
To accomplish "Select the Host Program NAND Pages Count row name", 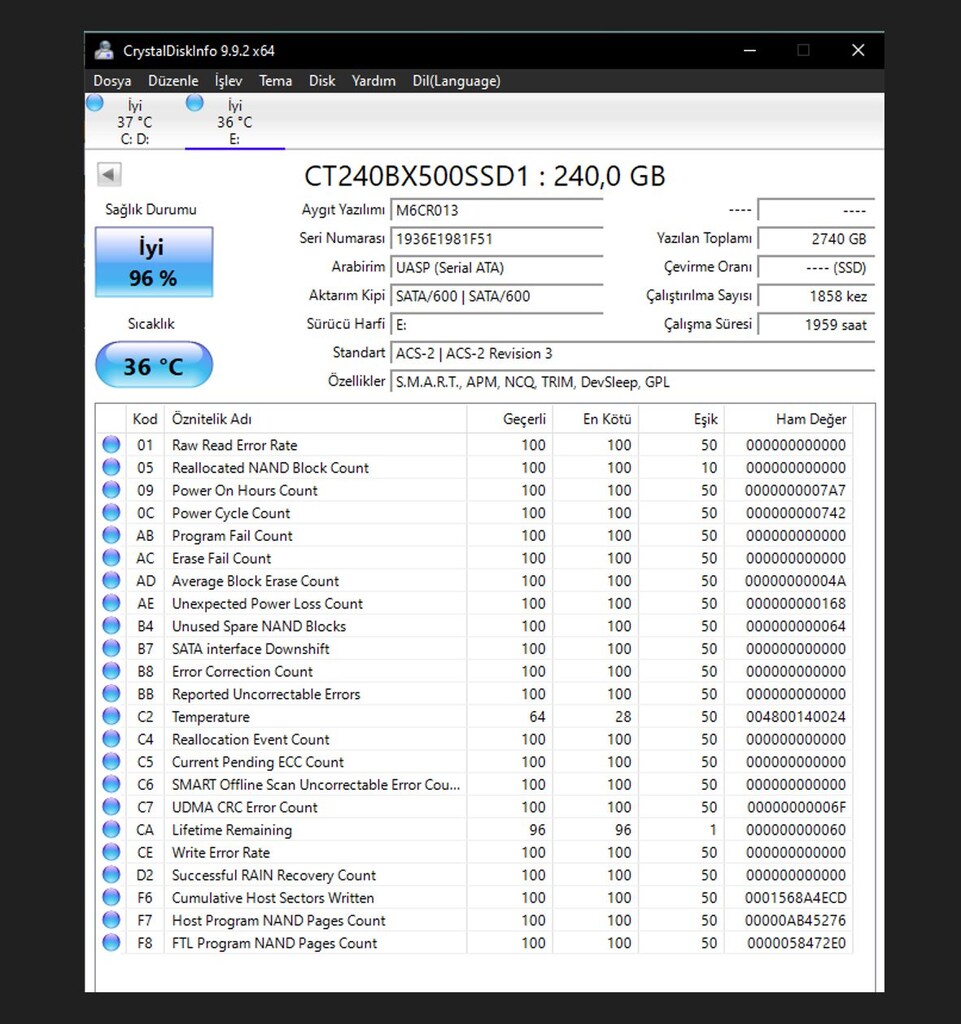I will pos(279,920).
